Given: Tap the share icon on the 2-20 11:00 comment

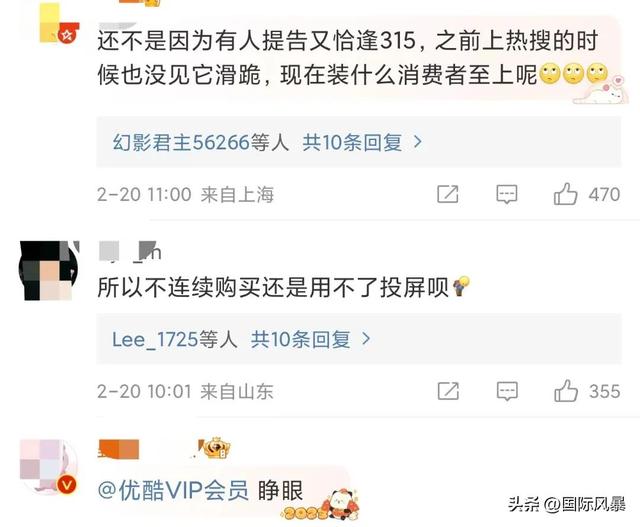Looking at the screenshot, I should (x=448, y=194).
